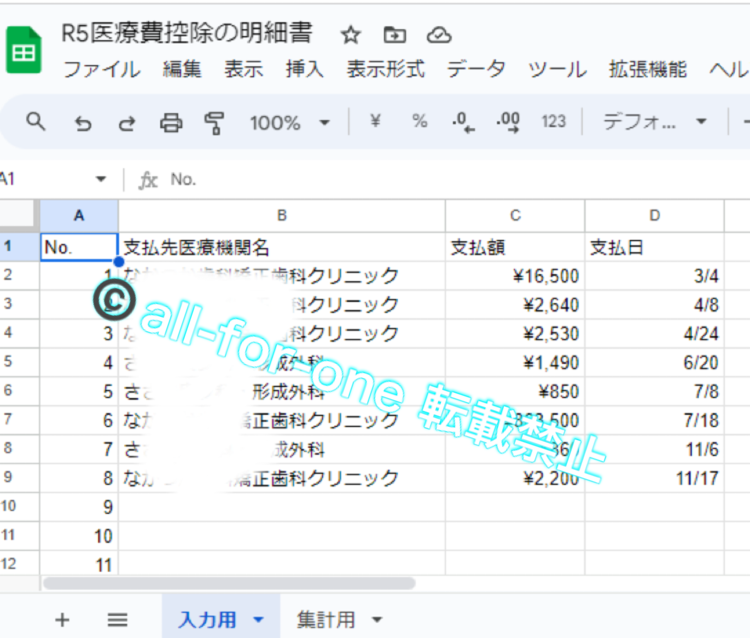
Task: Open the 拡張機能 menu
Action: point(648,69)
